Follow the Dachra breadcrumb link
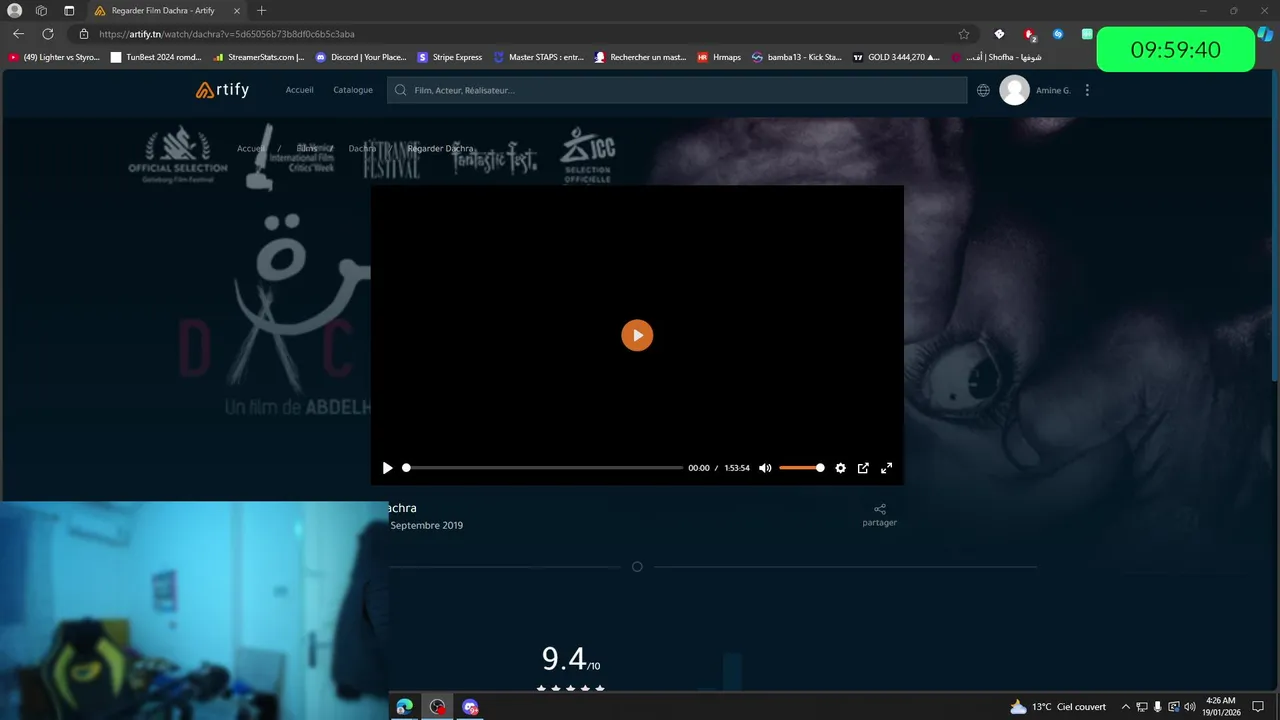The height and width of the screenshot is (720, 1280). (362, 148)
